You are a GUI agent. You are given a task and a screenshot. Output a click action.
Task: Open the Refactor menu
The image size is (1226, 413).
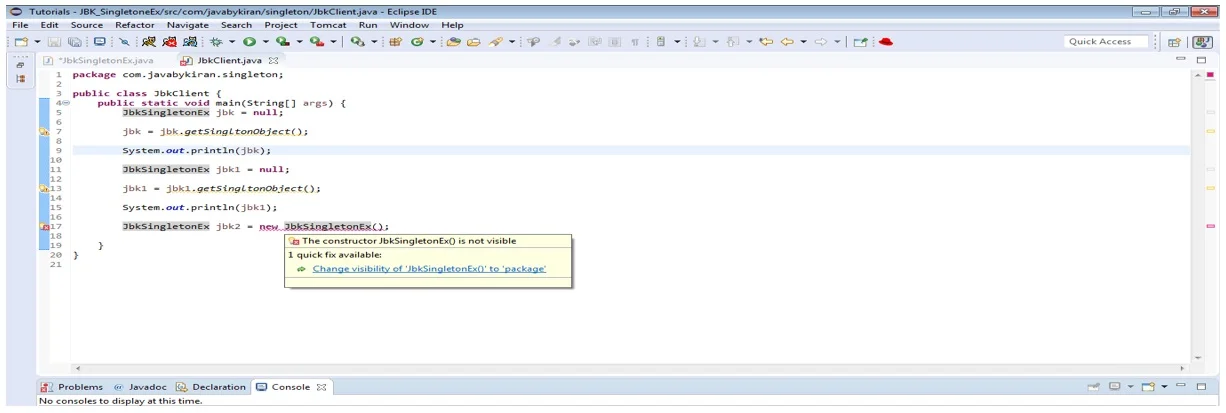pyautogui.click(x=135, y=25)
